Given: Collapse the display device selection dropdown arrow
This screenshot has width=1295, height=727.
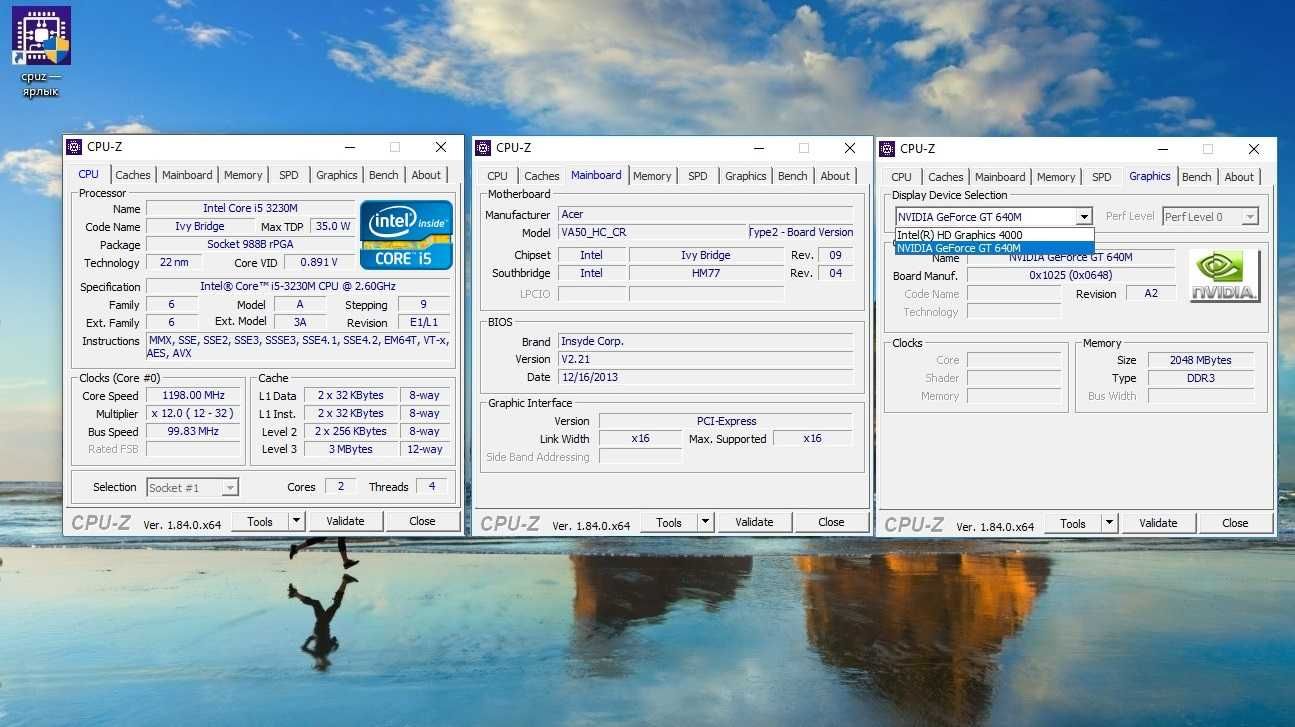Looking at the screenshot, I should [1084, 217].
